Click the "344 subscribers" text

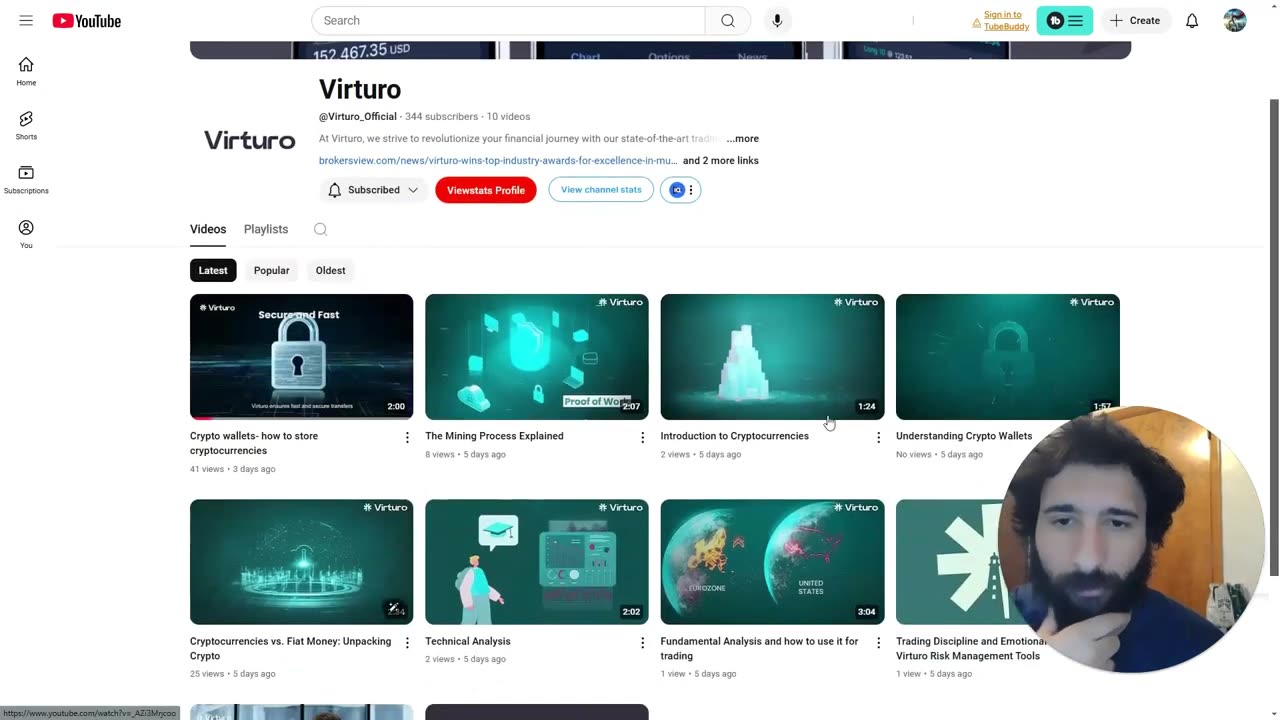tap(441, 117)
